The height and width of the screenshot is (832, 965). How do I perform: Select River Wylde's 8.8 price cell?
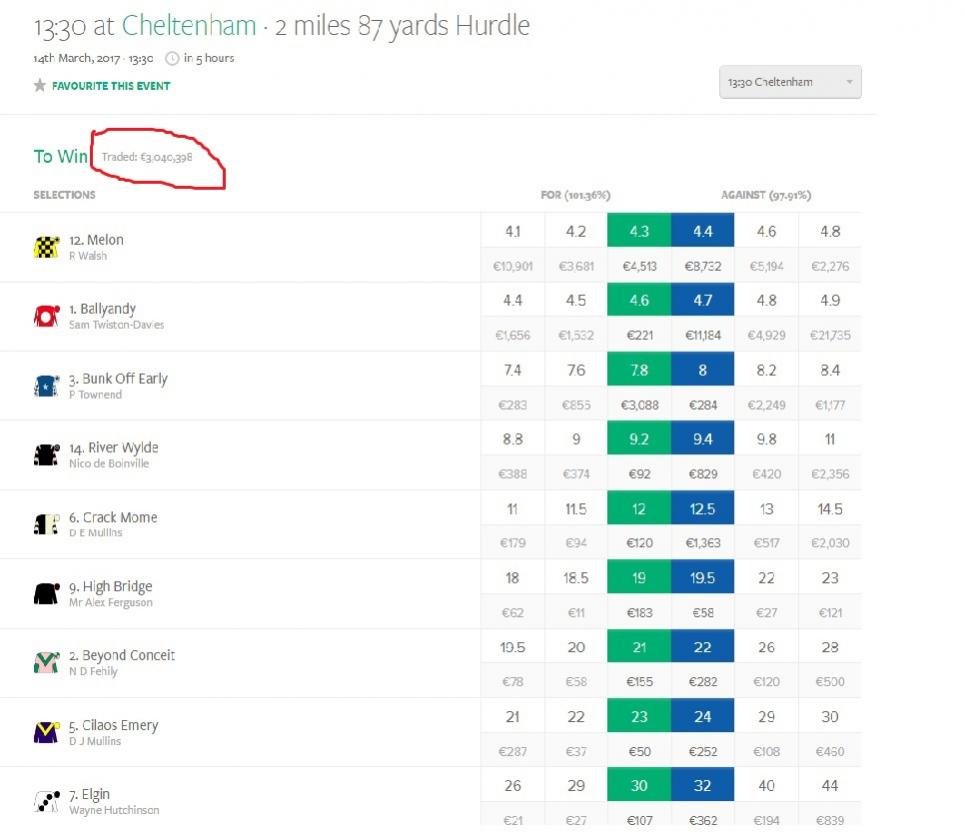point(512,438)
